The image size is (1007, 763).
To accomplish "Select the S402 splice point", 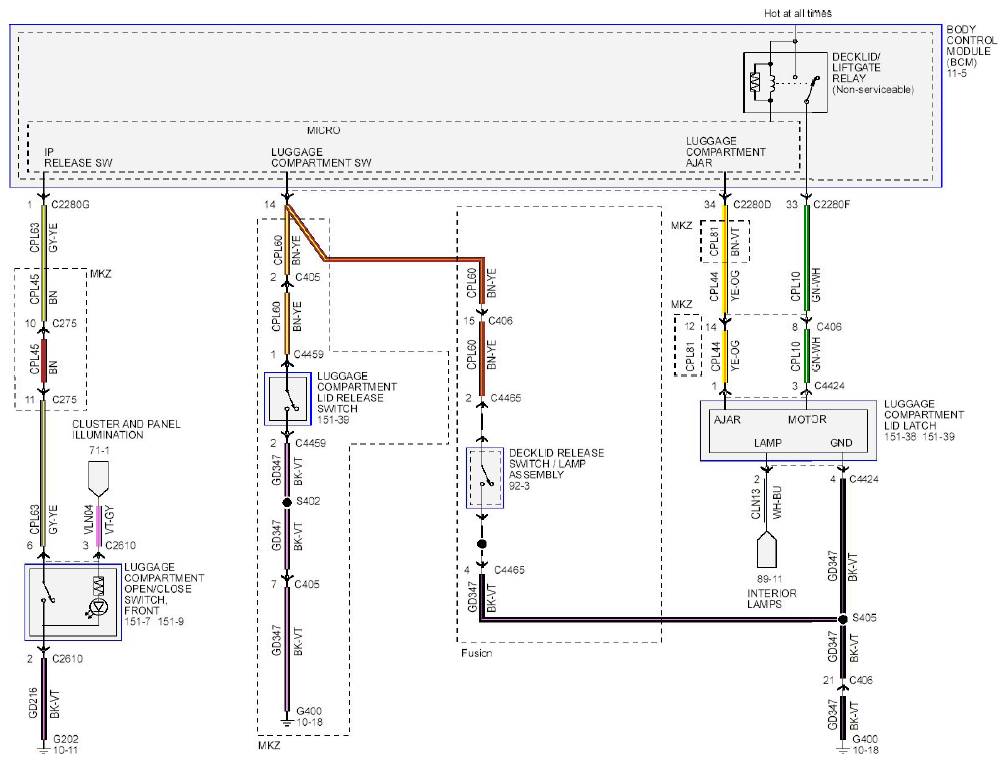I will tap(287, 502).
